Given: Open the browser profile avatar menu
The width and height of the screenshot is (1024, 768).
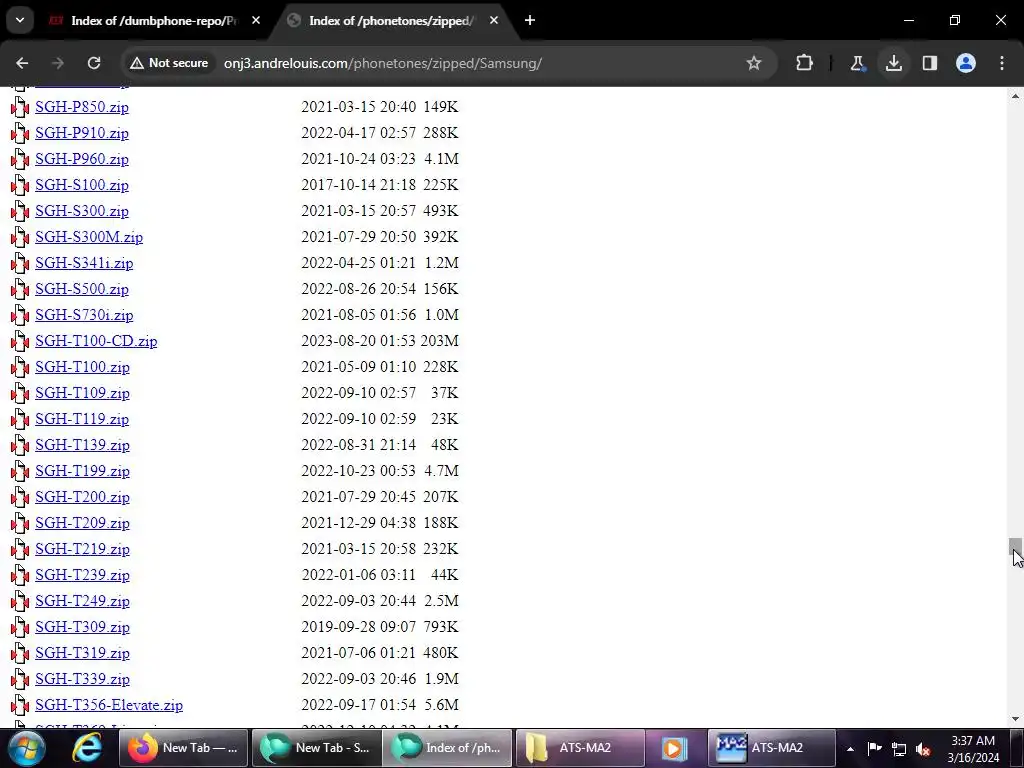Looking at the screenshot, I should (x=966, y=63).
